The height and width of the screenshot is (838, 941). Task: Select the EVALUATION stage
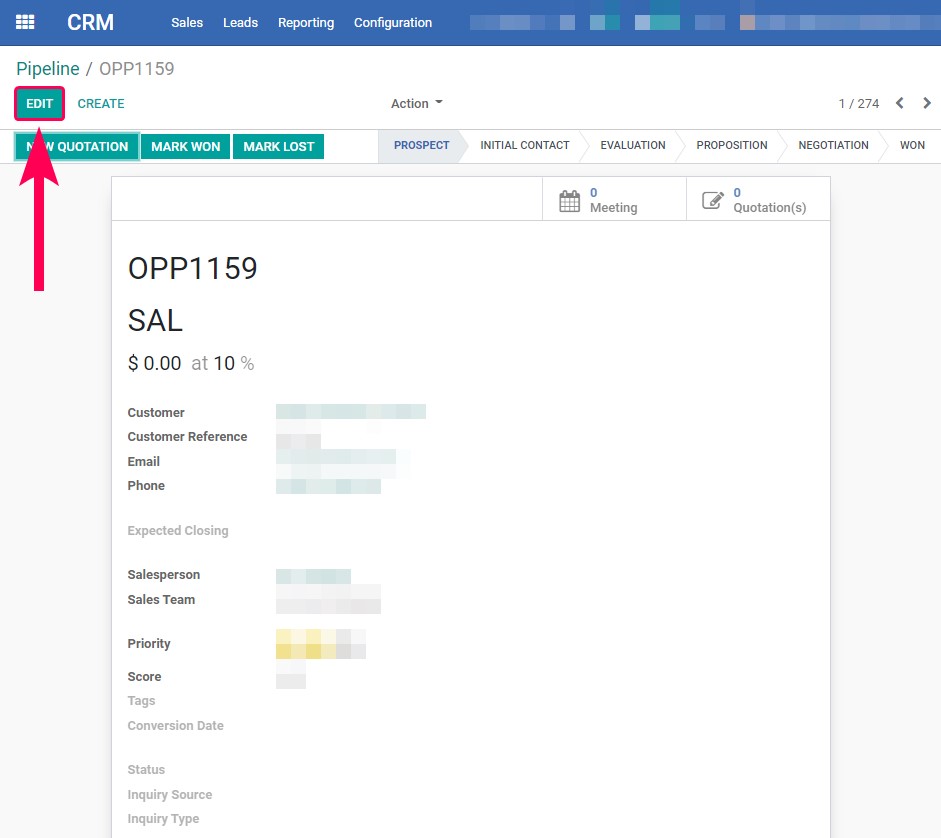[x=633, y=145]
